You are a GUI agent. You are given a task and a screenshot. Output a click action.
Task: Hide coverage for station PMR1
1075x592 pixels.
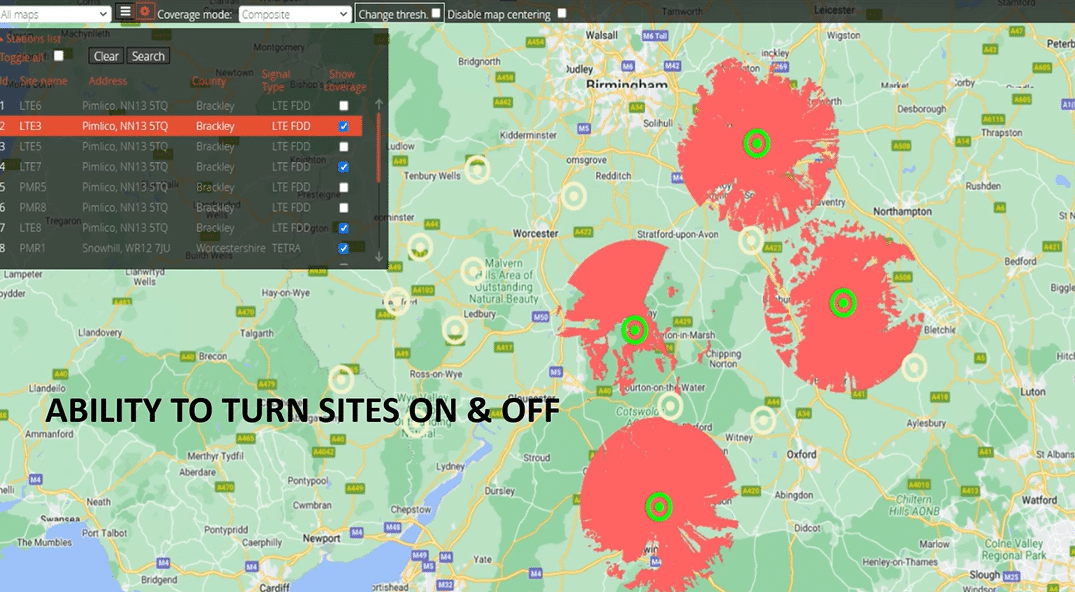pos(343,248)
